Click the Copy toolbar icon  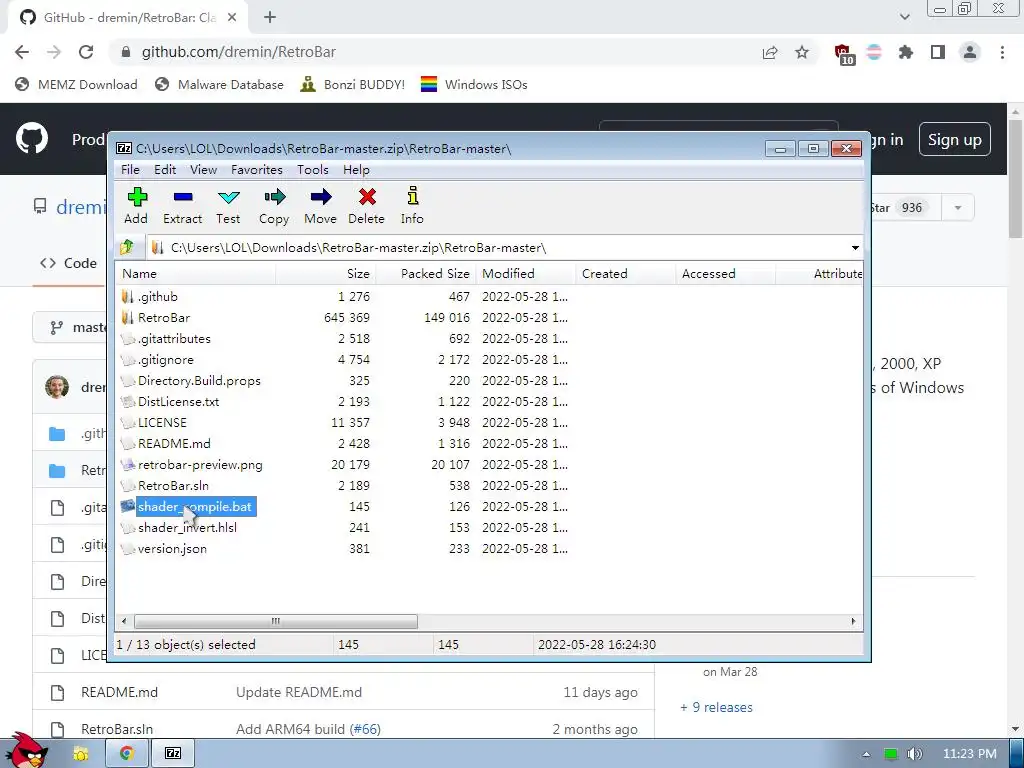tap(274, 197)
